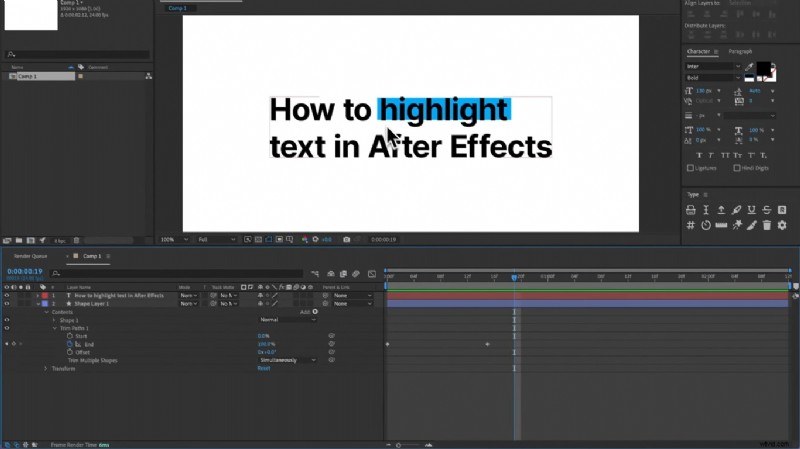Toggle the End property stopwatch

pos(70,344)
